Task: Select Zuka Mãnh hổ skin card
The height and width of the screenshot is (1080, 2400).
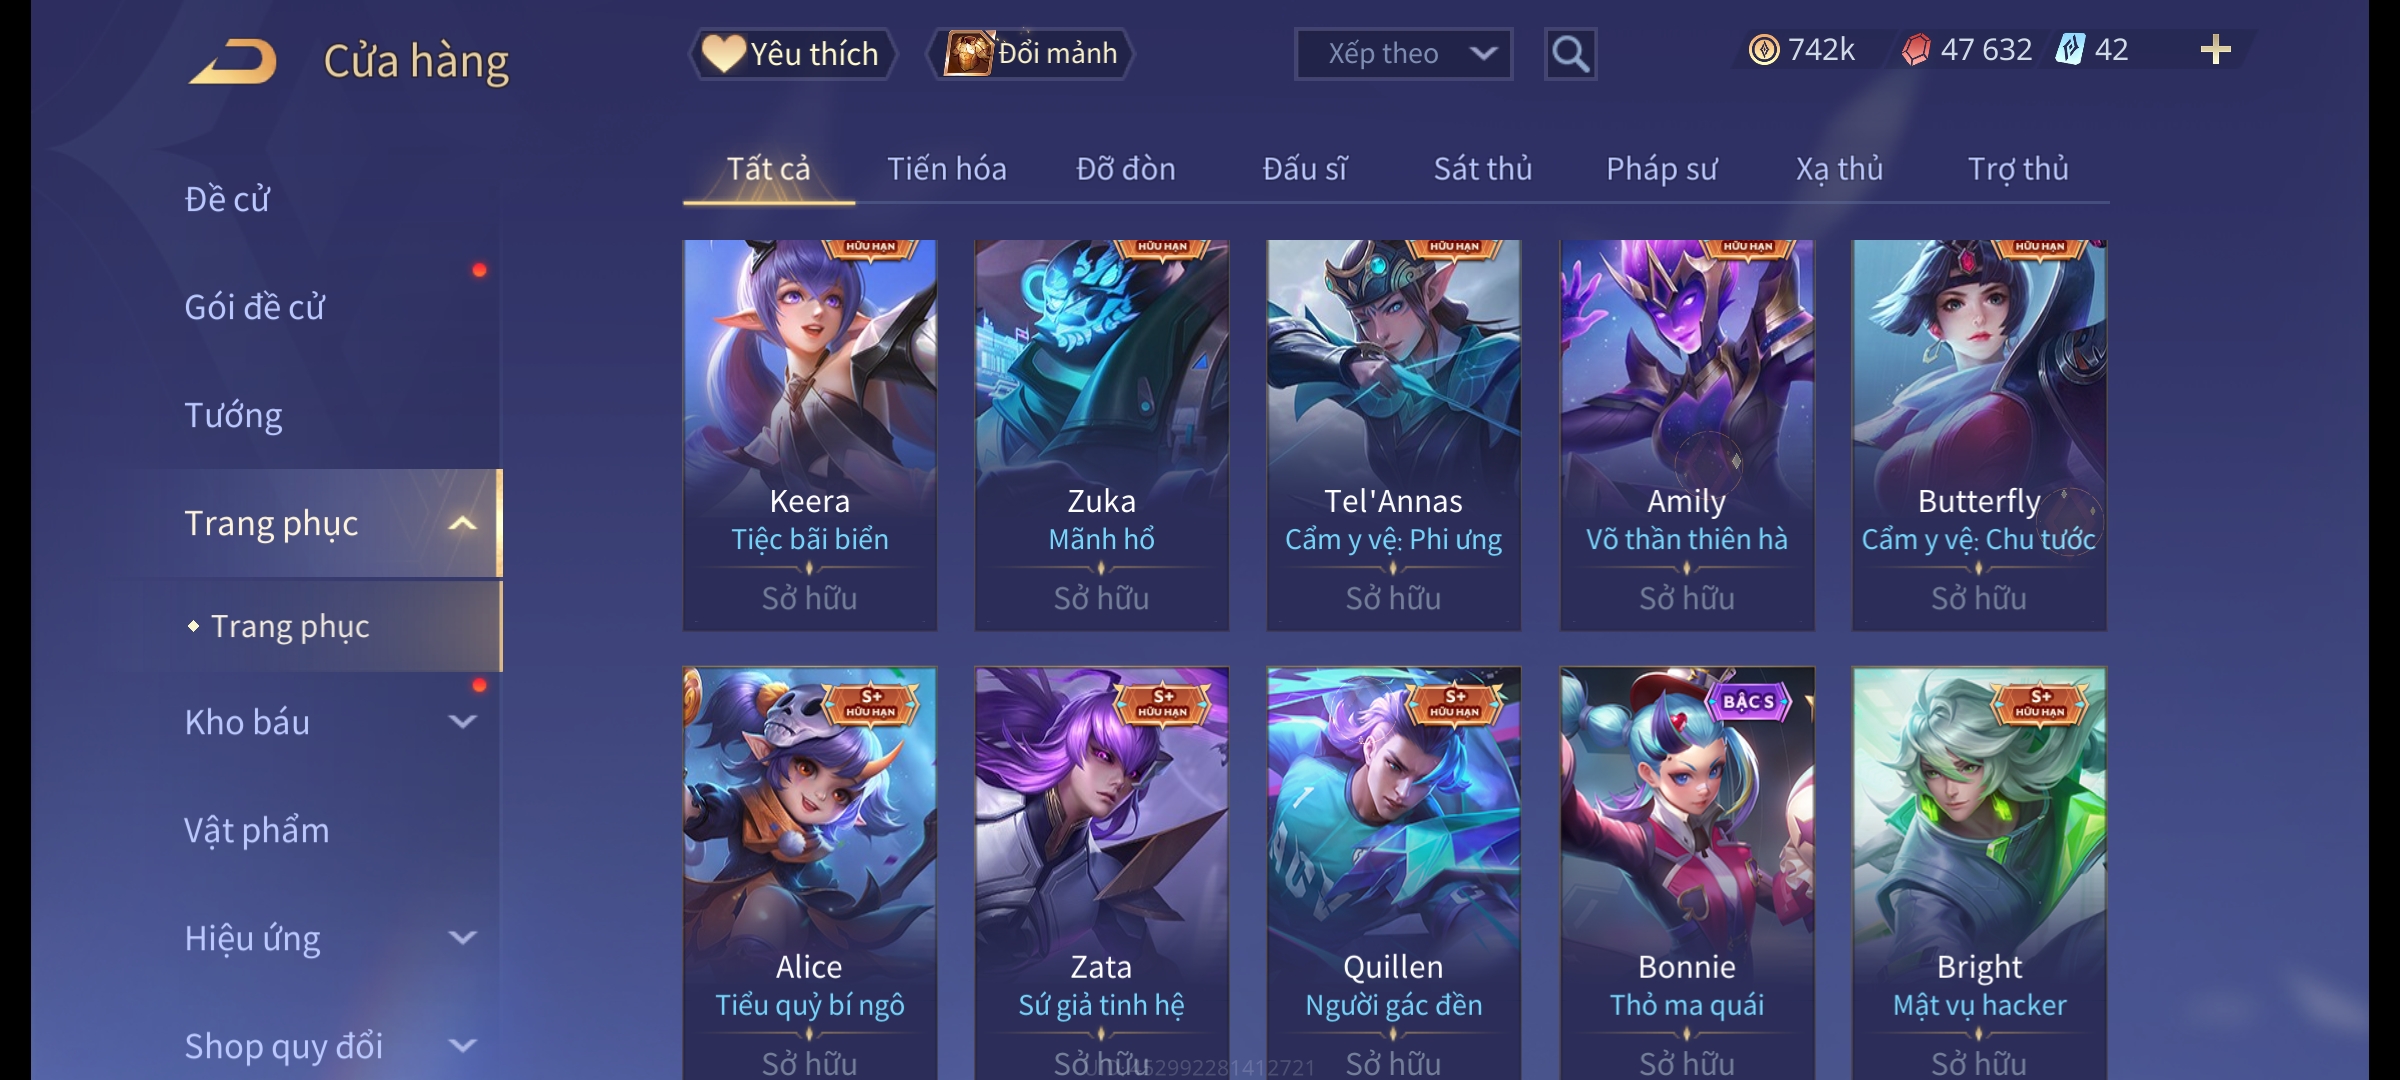Action: (1101, 435)
